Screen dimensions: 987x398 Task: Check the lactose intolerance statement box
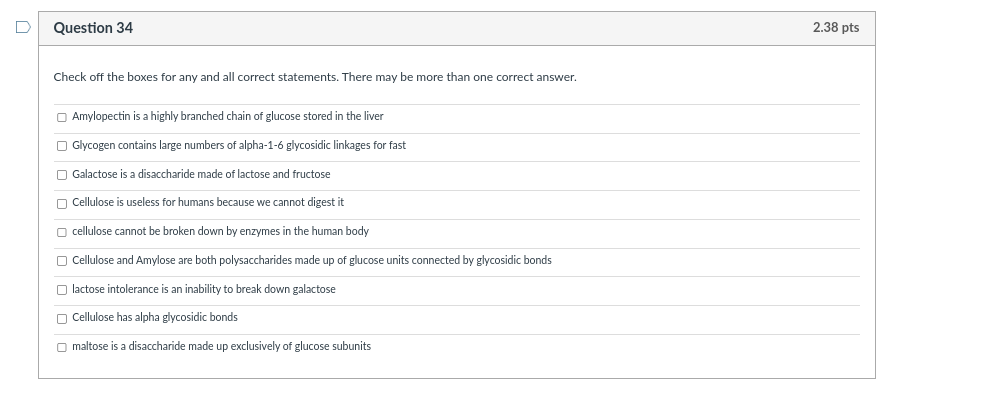[62, 290]
